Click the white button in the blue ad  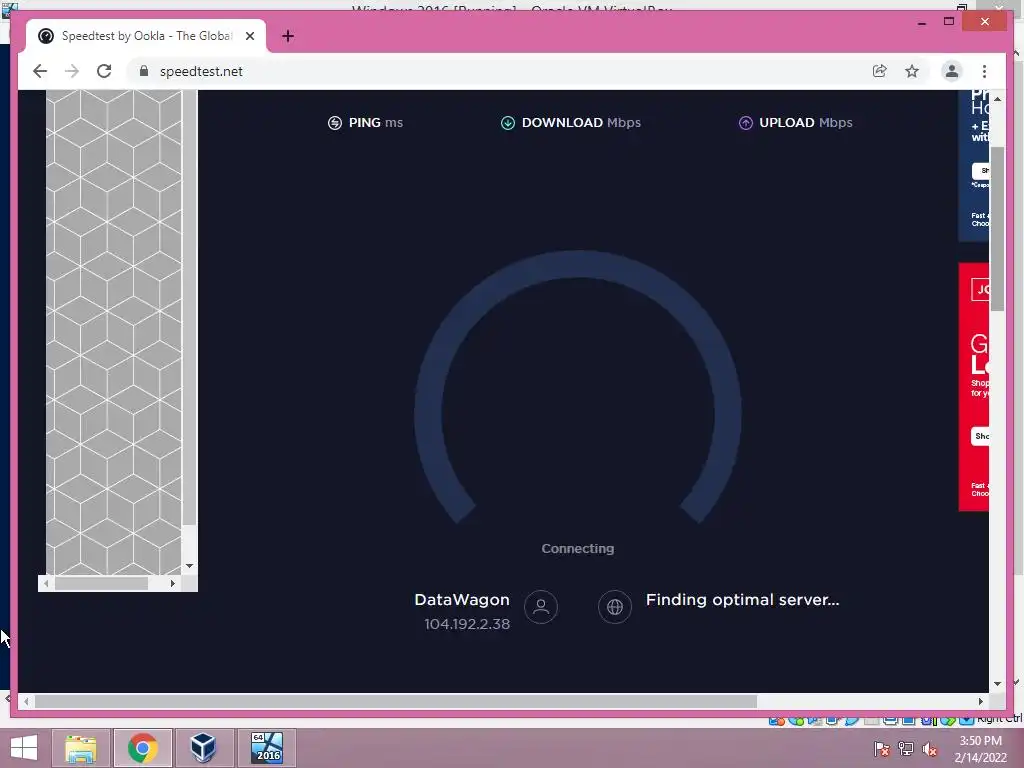tap(980, 171)
